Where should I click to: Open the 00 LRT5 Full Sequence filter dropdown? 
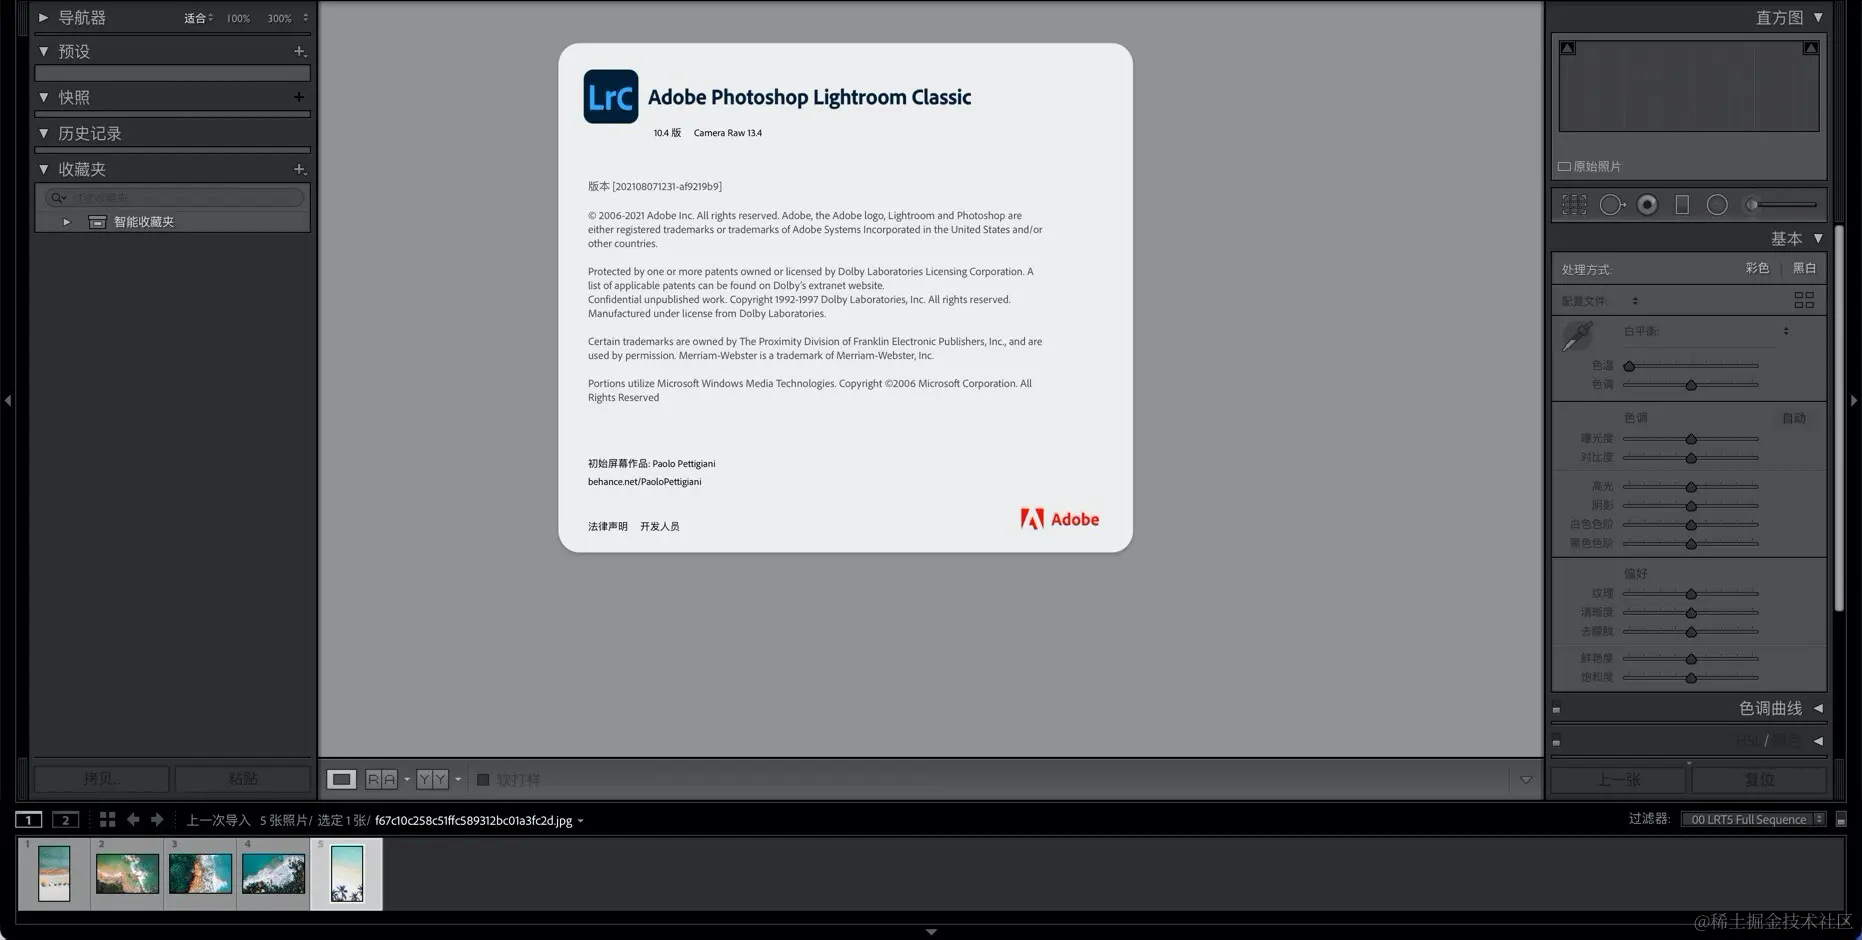tap(1753, 820)
